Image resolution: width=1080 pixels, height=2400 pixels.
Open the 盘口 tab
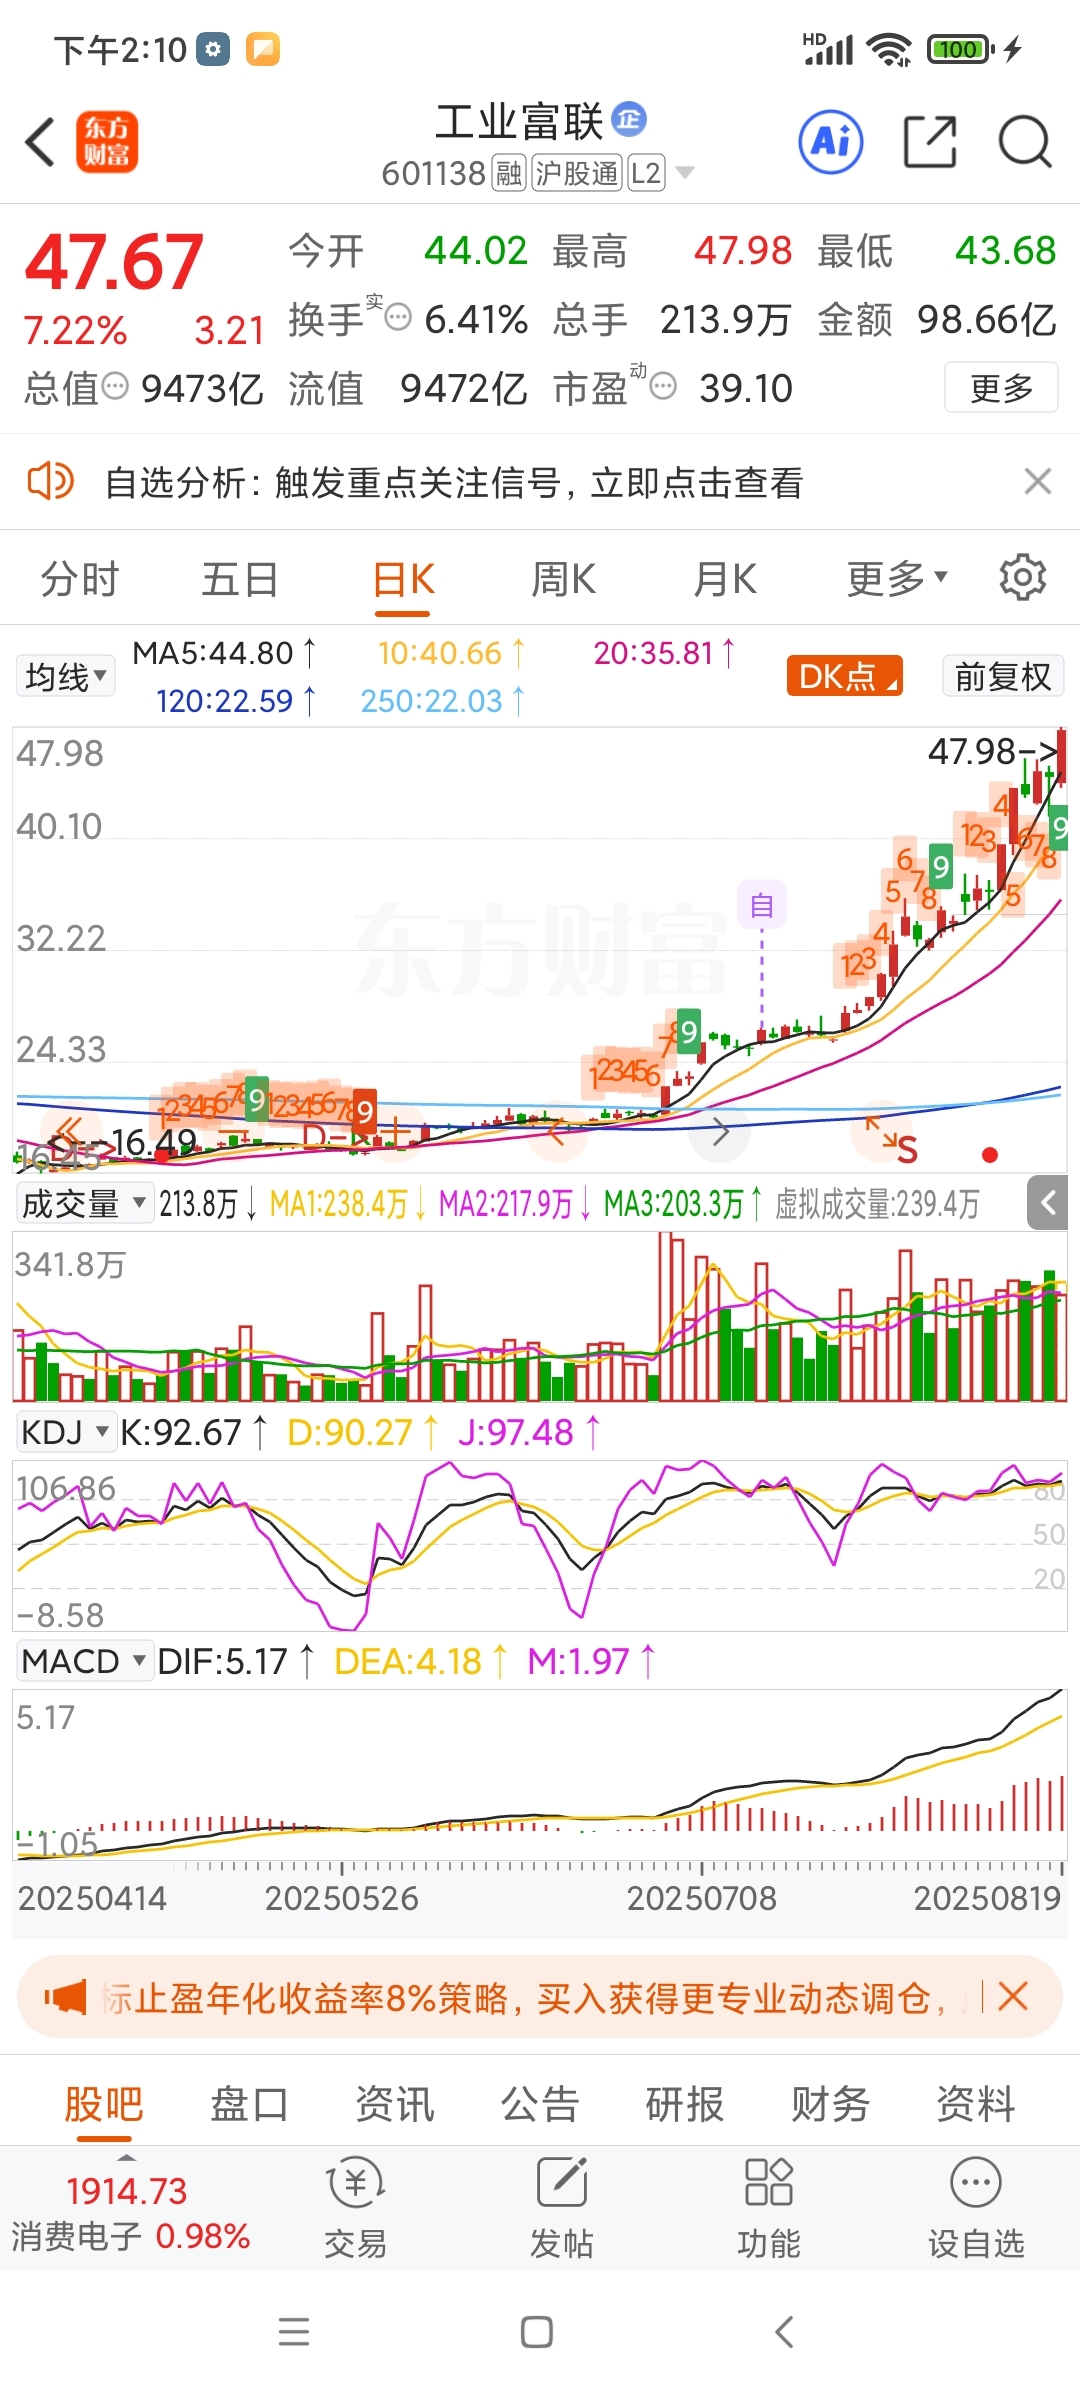[249, 2103]
